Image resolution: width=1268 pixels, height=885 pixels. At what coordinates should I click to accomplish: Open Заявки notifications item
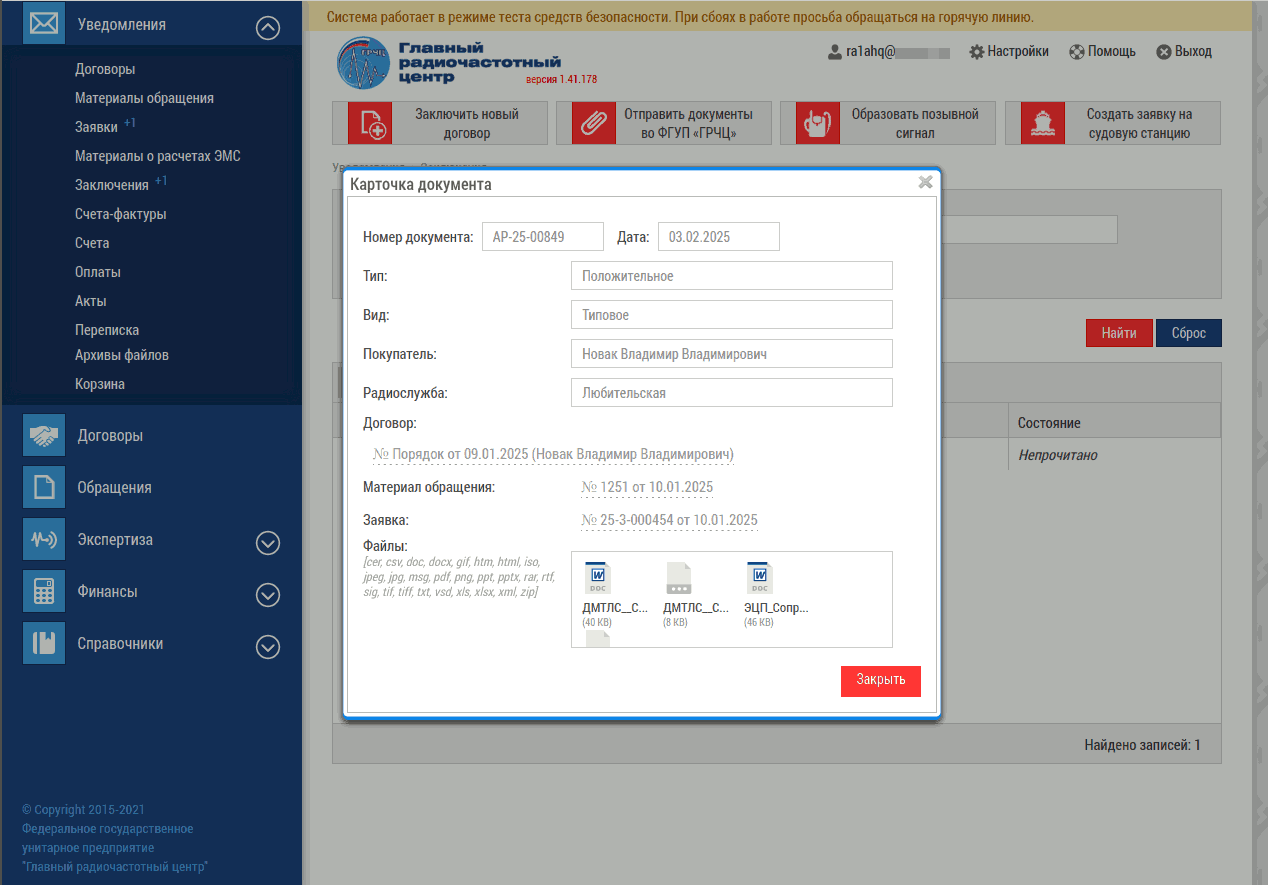(97, 127)
